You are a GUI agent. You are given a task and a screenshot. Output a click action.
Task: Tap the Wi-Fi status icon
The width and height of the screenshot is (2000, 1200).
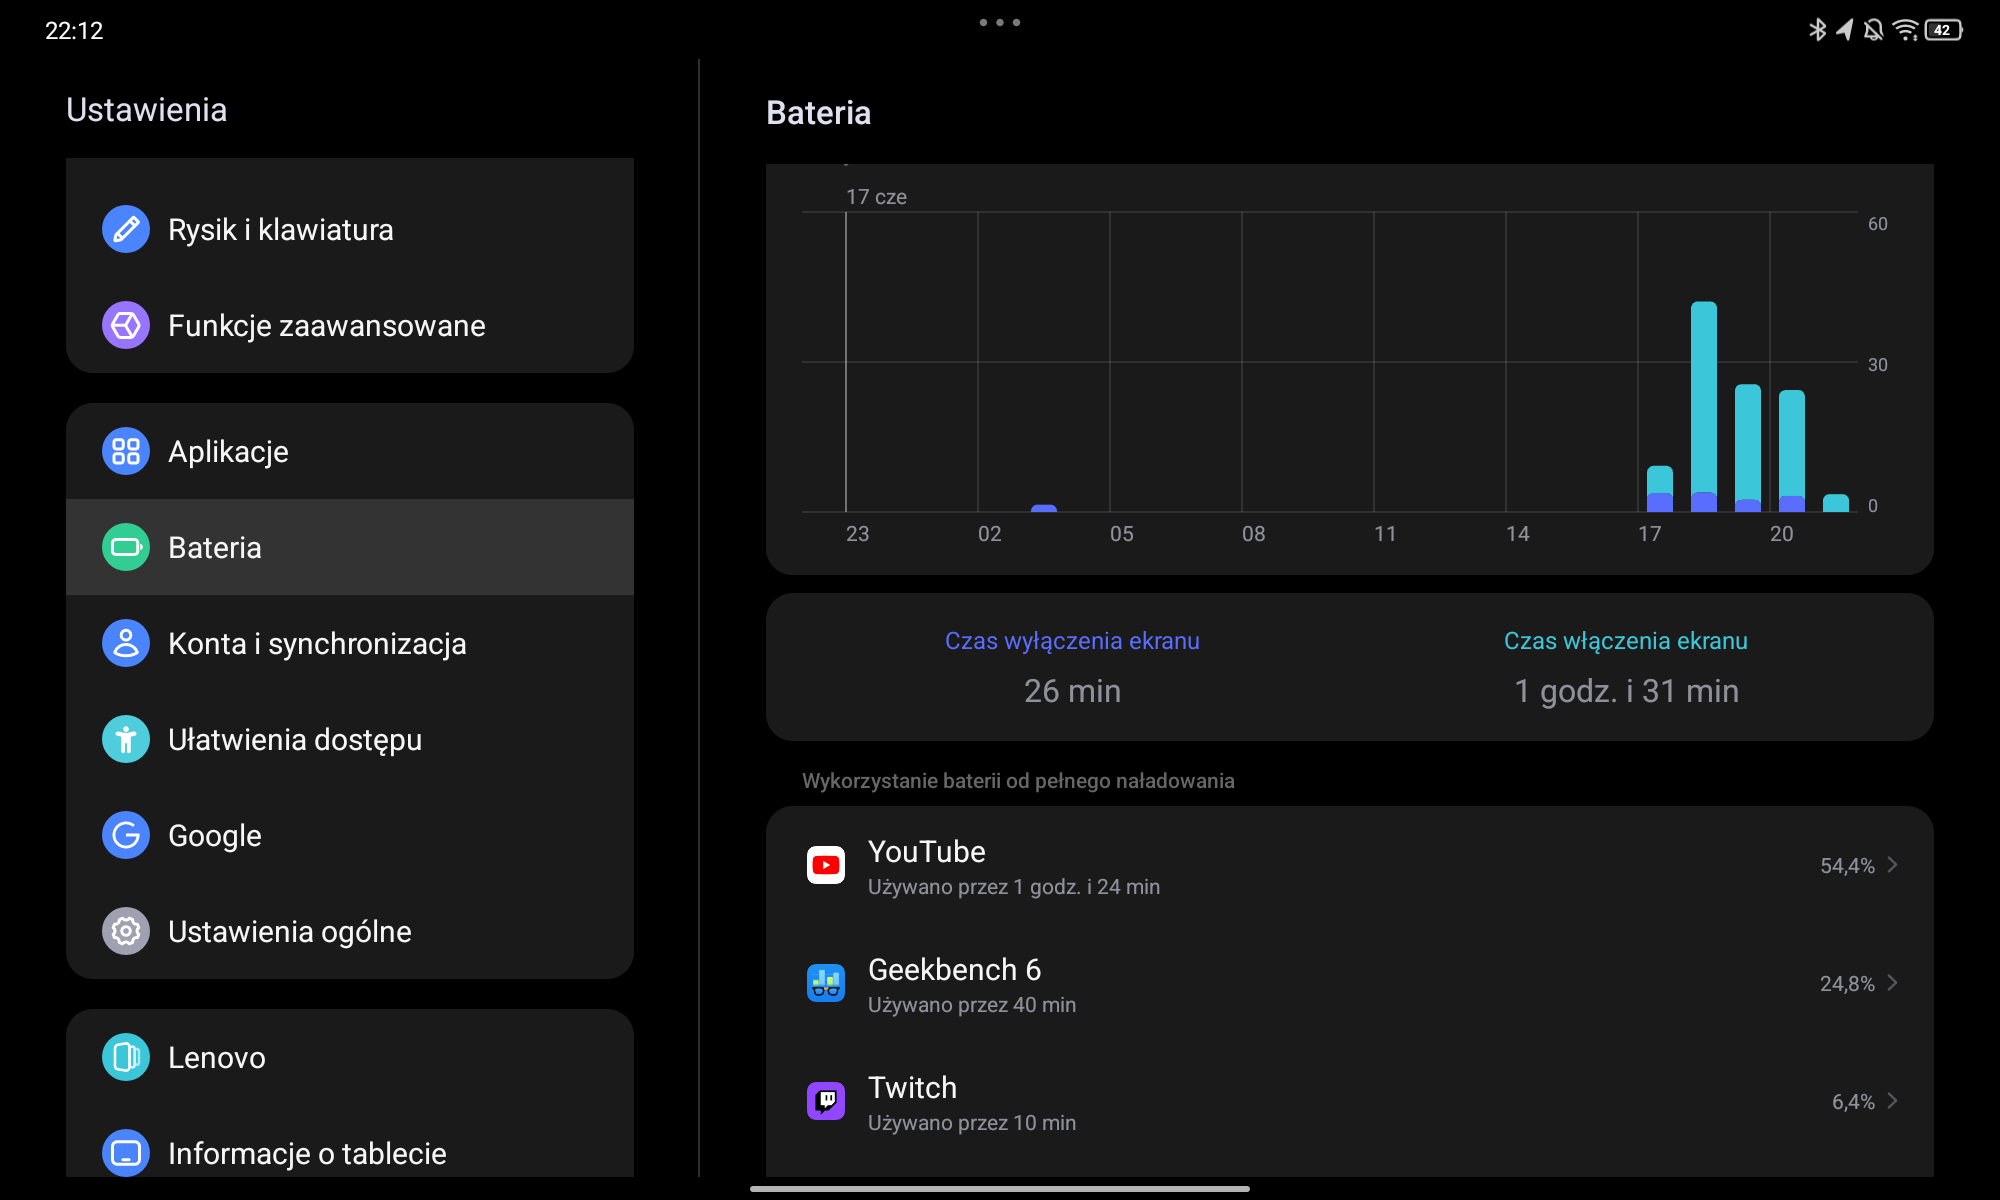tap(1906, 30)
